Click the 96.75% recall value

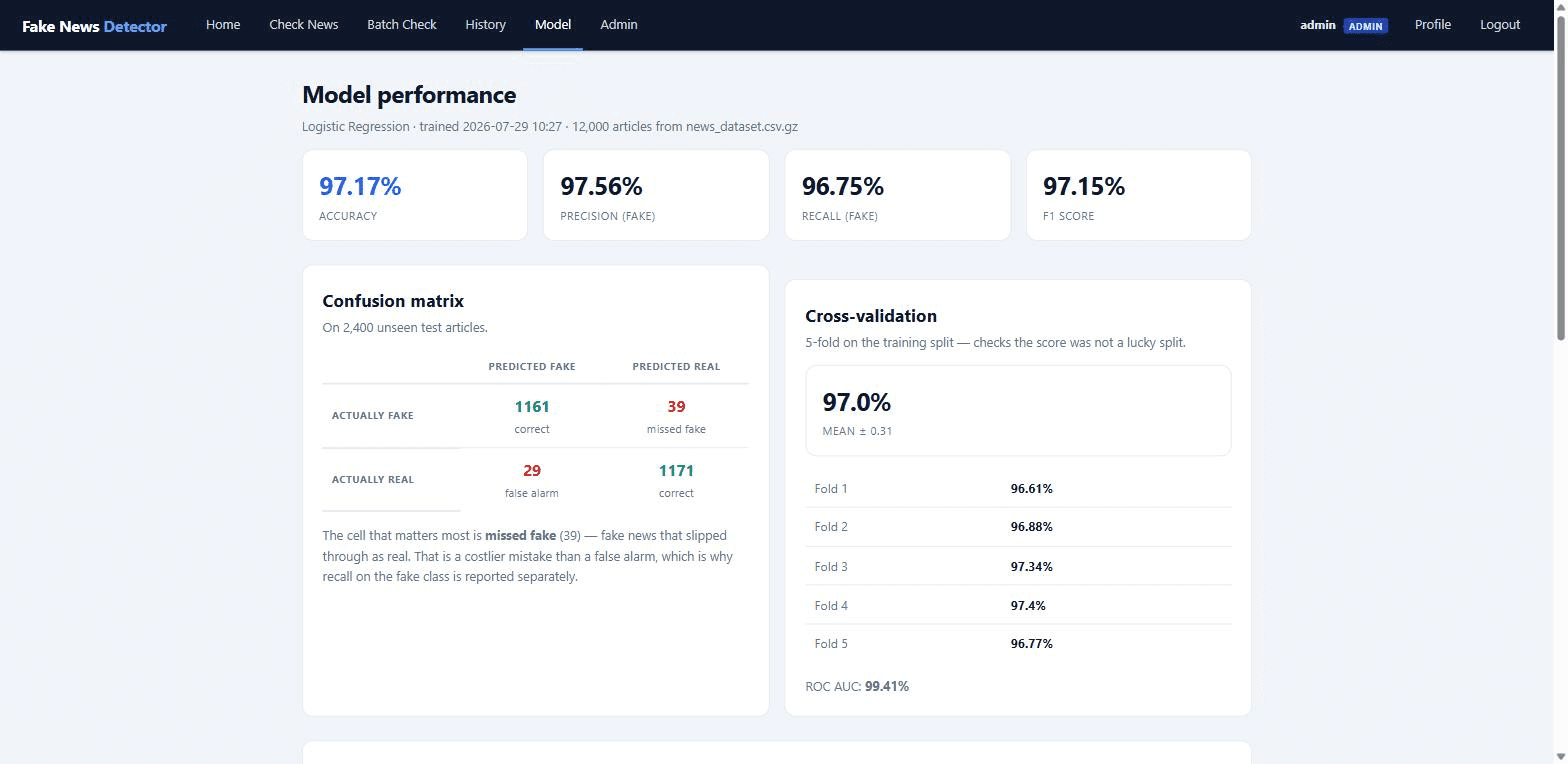point(843,186)
